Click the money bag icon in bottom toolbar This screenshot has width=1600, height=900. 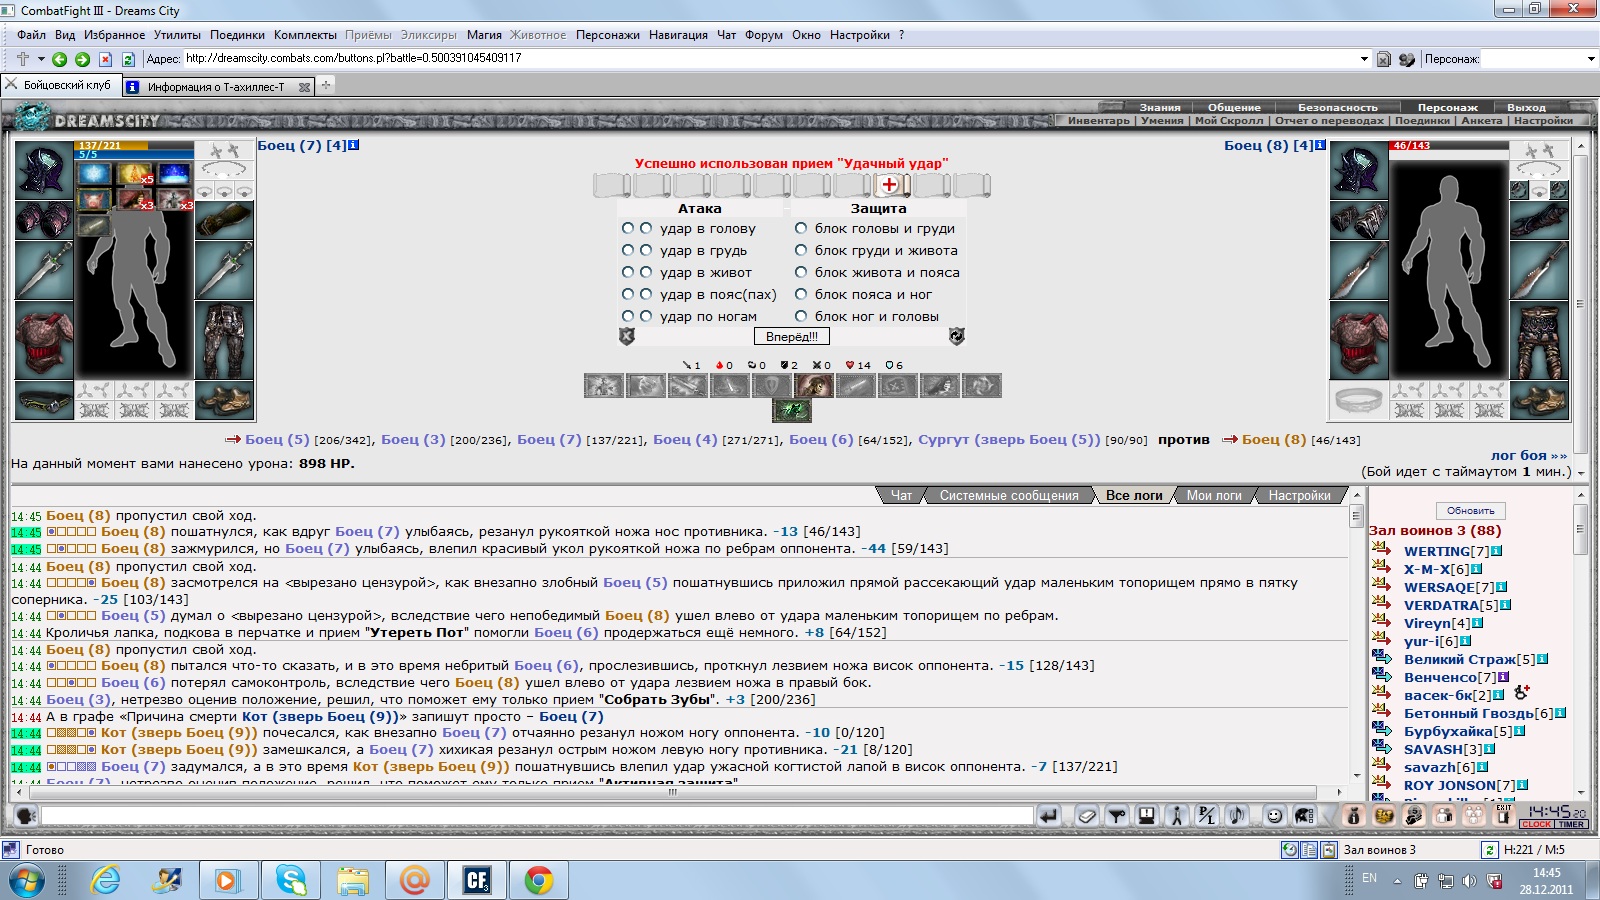point(1354,815)
